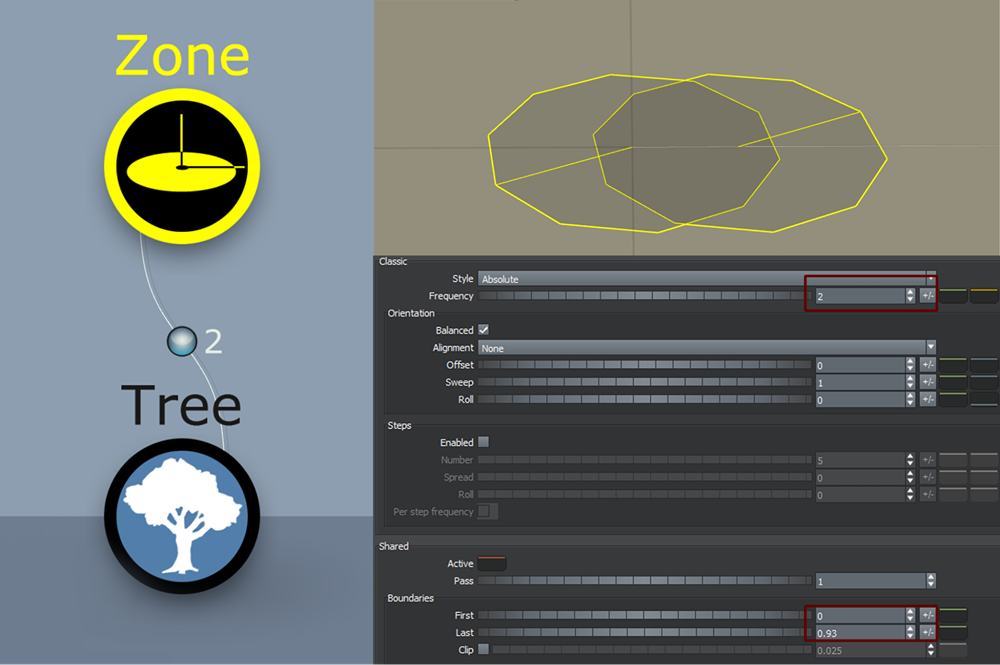Screen dimensions: 1000x665
Task: Click the Offset slider bar
Action: click(x=645, y=365)
